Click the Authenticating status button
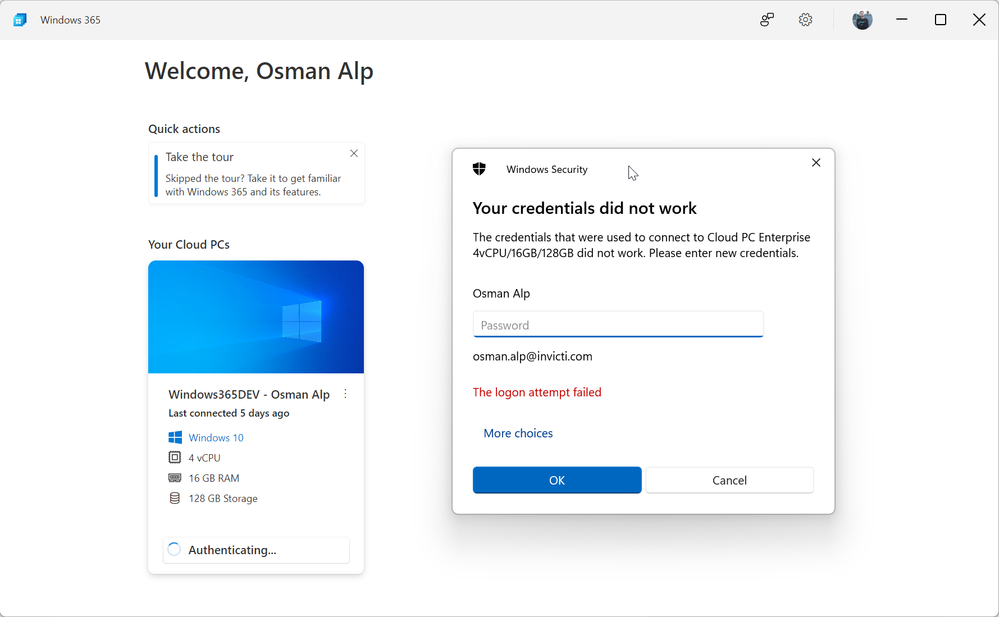This screenshot has height=617, width=999. [256, 550]
